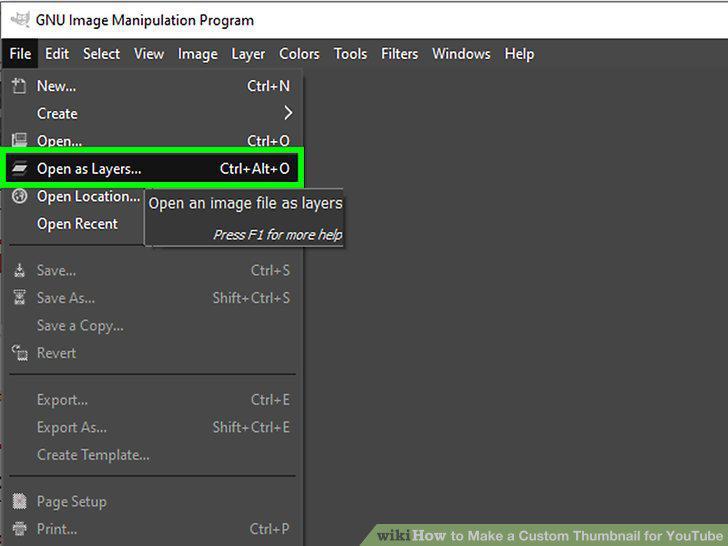Open the Colors menu

click(299, 53)
